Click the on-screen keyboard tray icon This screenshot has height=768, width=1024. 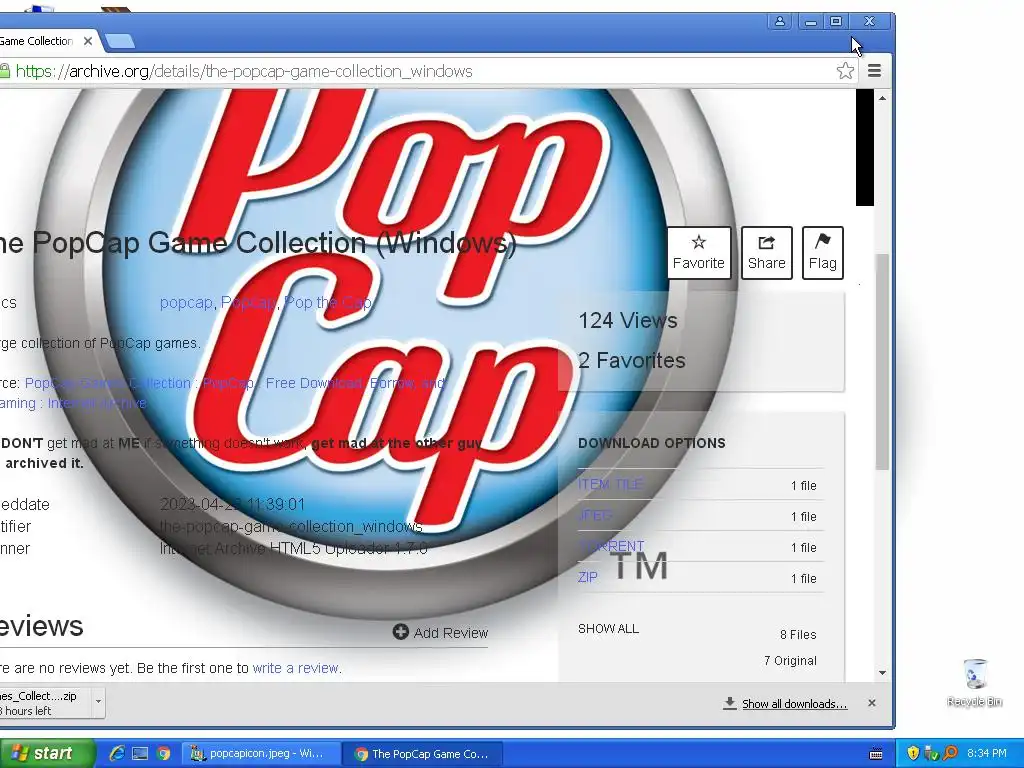(876, 754)
